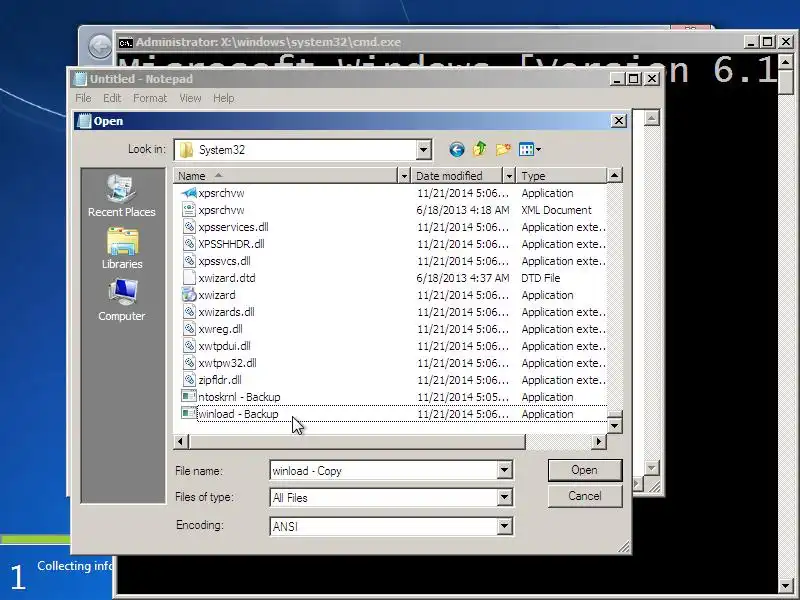
Task: Click the Notepad title bar icon
Action: coord(81,79)
